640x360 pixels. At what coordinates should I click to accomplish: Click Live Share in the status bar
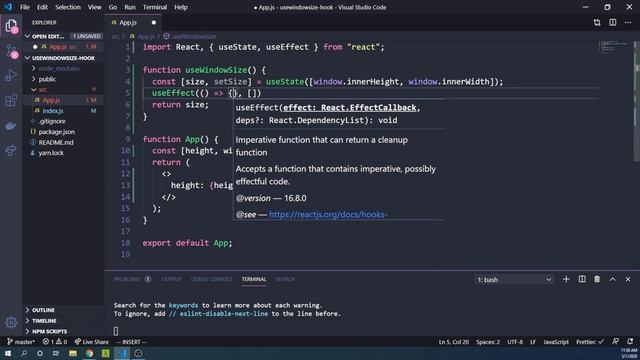[x=92, y=342]
